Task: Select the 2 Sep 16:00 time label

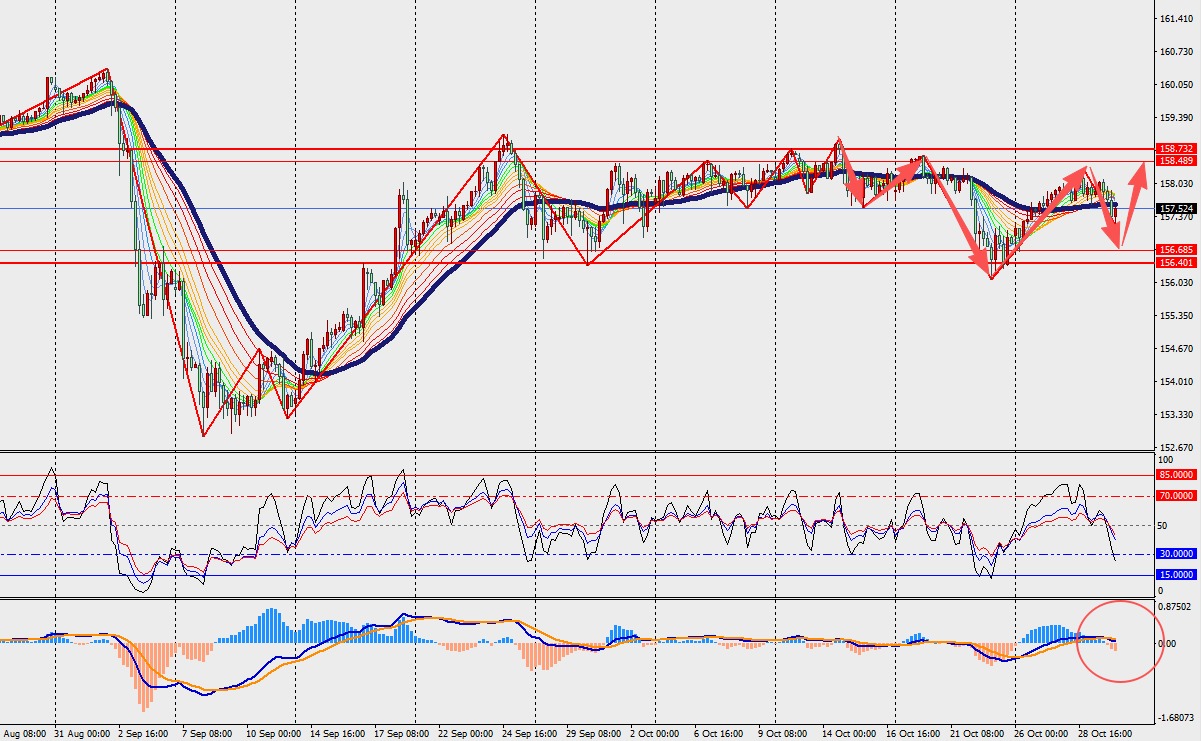Action: coord(145,733)
